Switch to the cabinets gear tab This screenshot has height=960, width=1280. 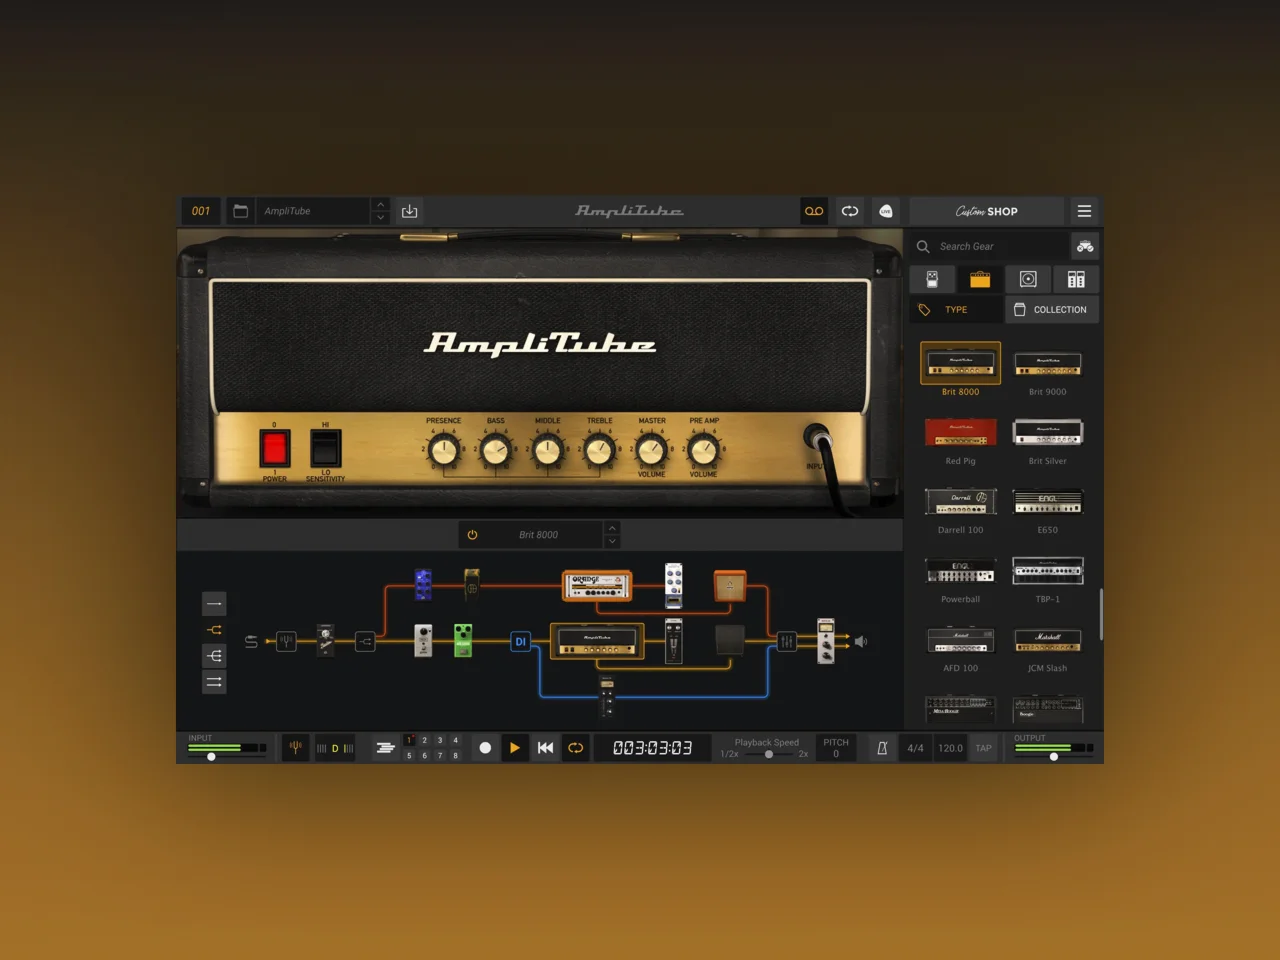[1028, 279]
